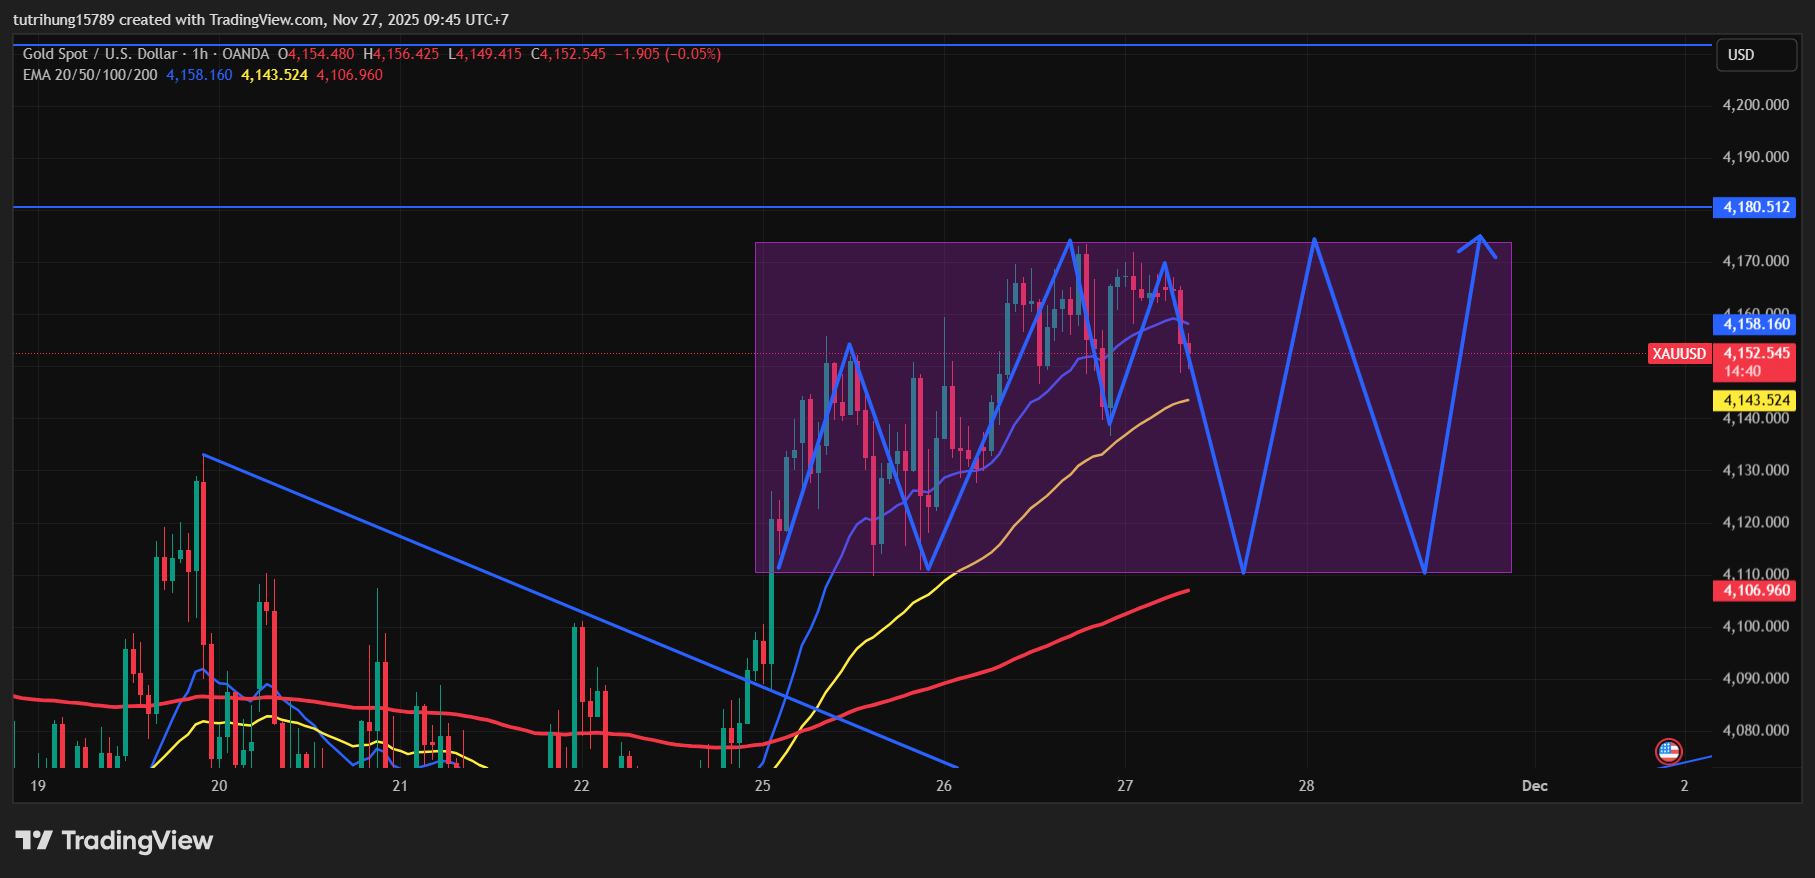Click the red 4,106.960 EMA price label
The image size is (1815, 878).
click(1755, 590)
